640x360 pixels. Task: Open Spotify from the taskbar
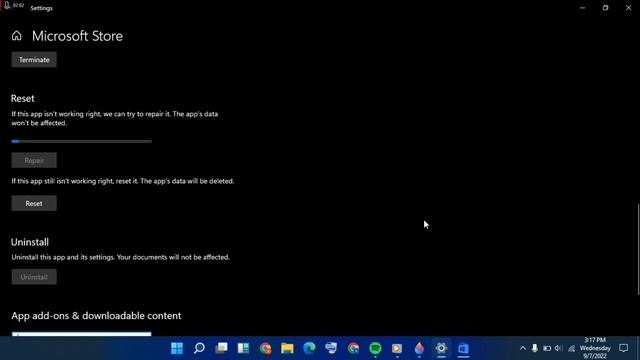coord(376,348)
